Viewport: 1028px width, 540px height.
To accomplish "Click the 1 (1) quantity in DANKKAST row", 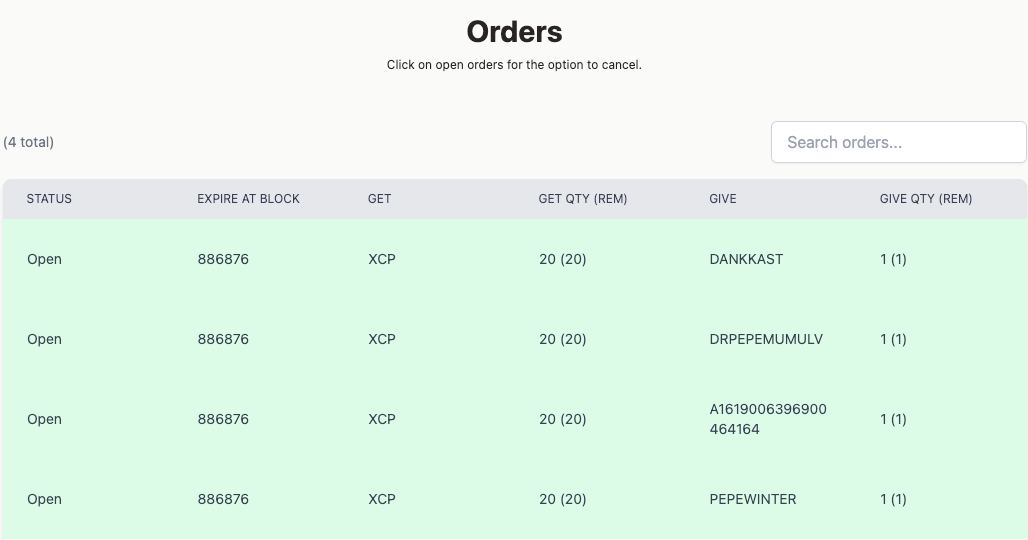I will point(893,259).
